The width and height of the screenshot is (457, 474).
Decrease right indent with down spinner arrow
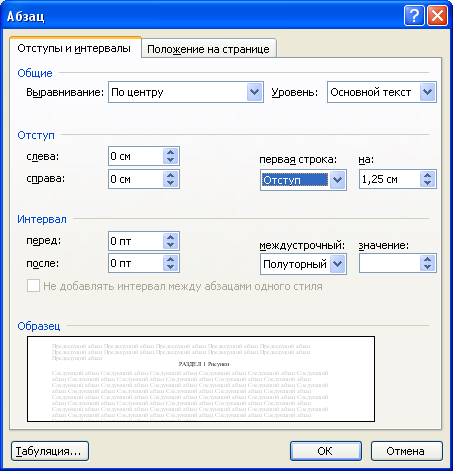(x=171, y=183)
